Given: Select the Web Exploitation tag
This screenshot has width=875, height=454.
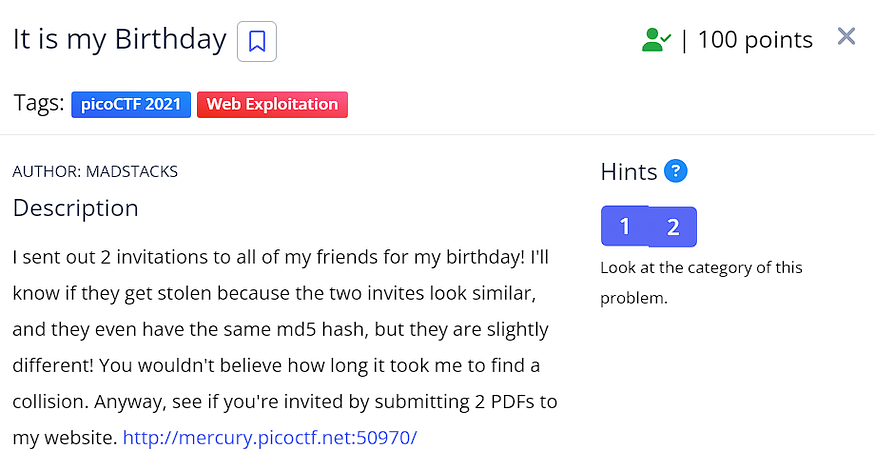Looking at the screenshot, I should [272, 104].
